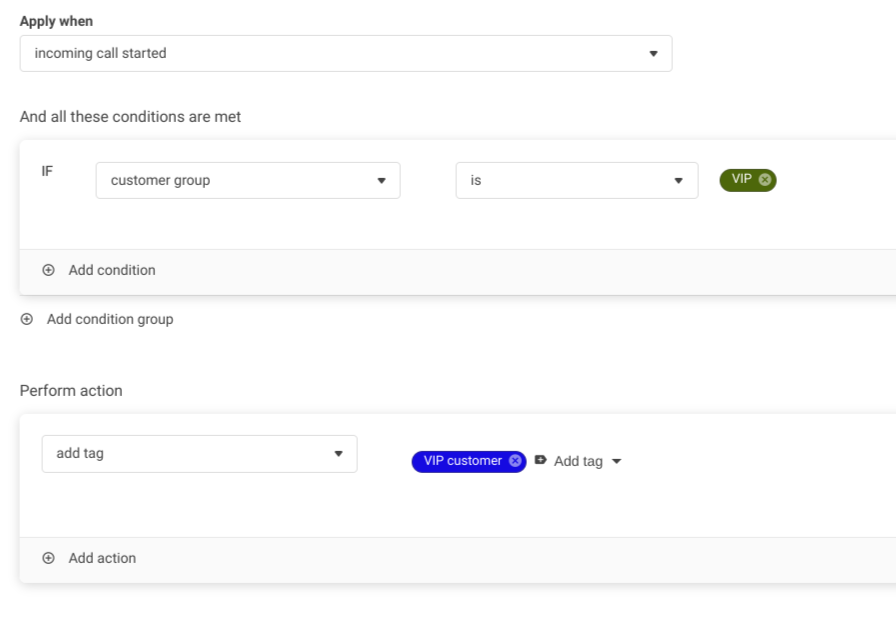Click the arrow of the customer group select

tap(381, 181)
